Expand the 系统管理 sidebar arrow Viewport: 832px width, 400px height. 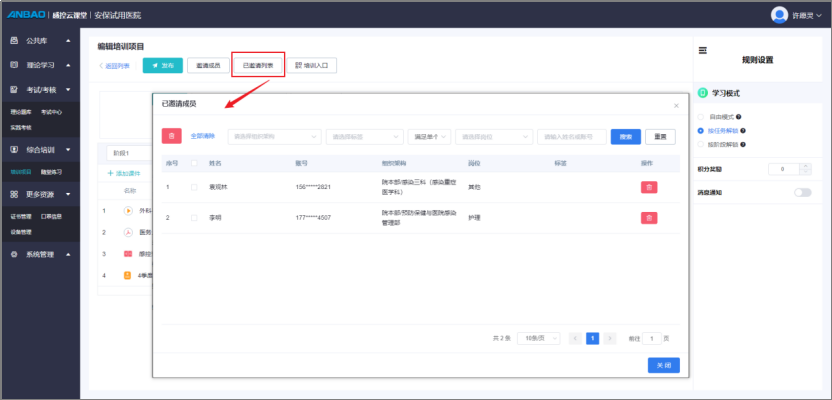coord(68,255)
